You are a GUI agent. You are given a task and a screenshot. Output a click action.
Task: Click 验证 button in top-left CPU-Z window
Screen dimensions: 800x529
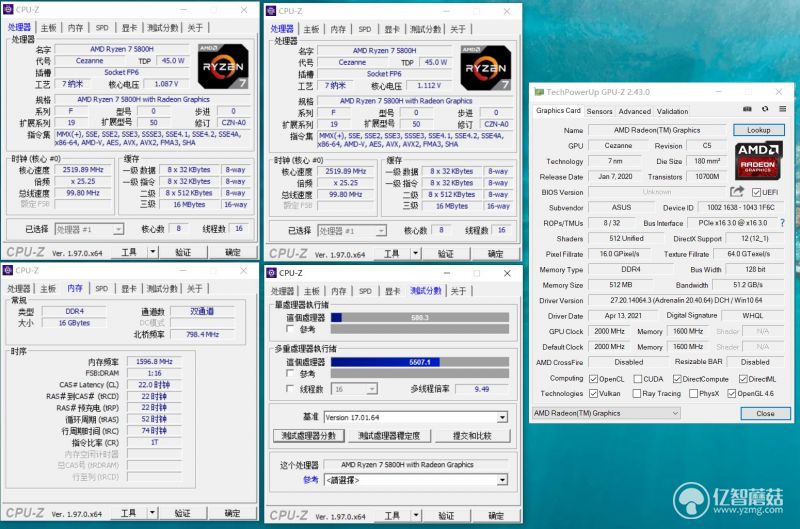[x=183, y=252]
